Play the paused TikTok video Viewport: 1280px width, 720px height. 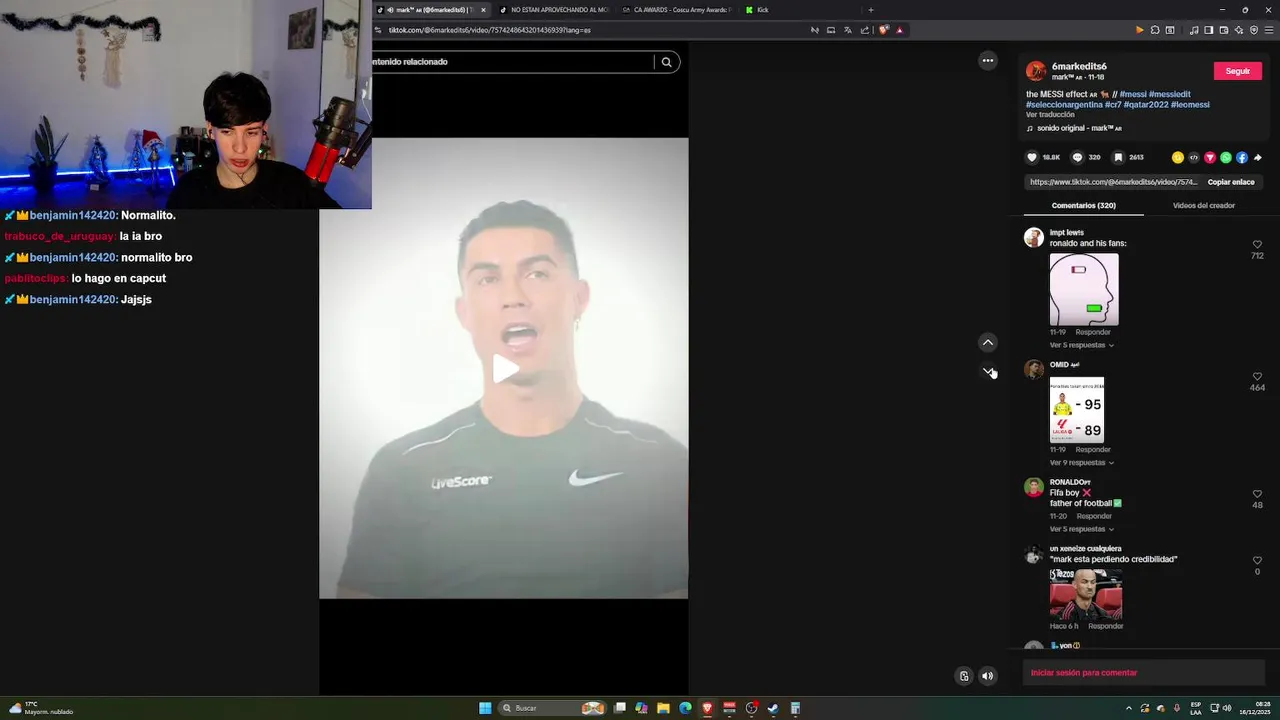point(504,369)
